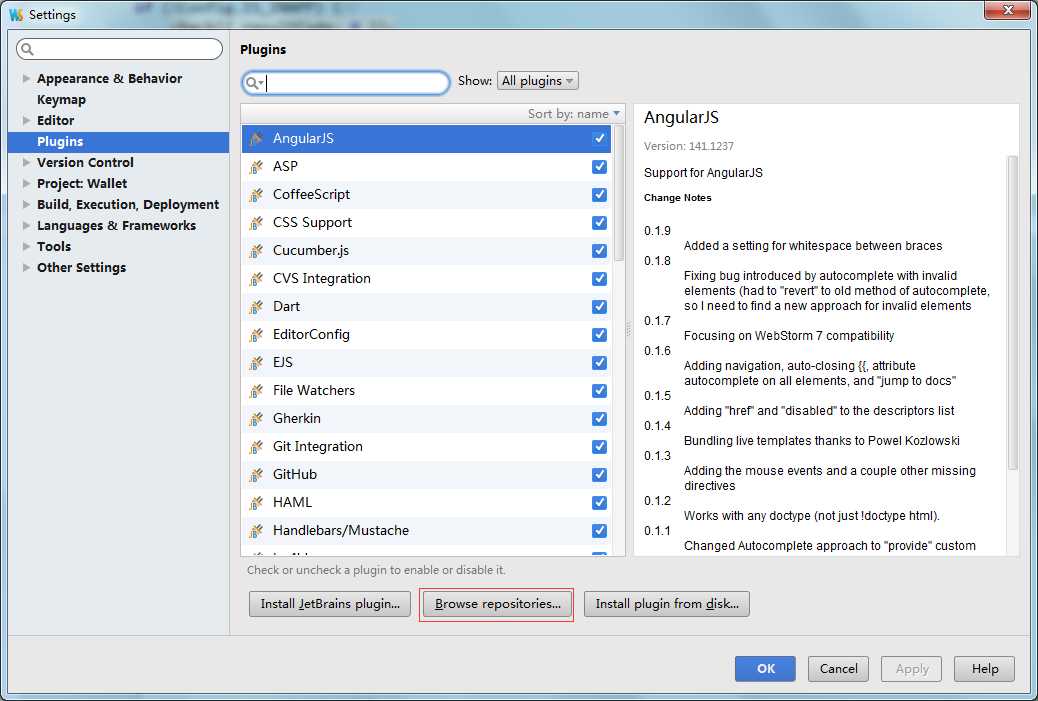
Task: Click the Gherkin plugin icon
Action: point(256,419)
